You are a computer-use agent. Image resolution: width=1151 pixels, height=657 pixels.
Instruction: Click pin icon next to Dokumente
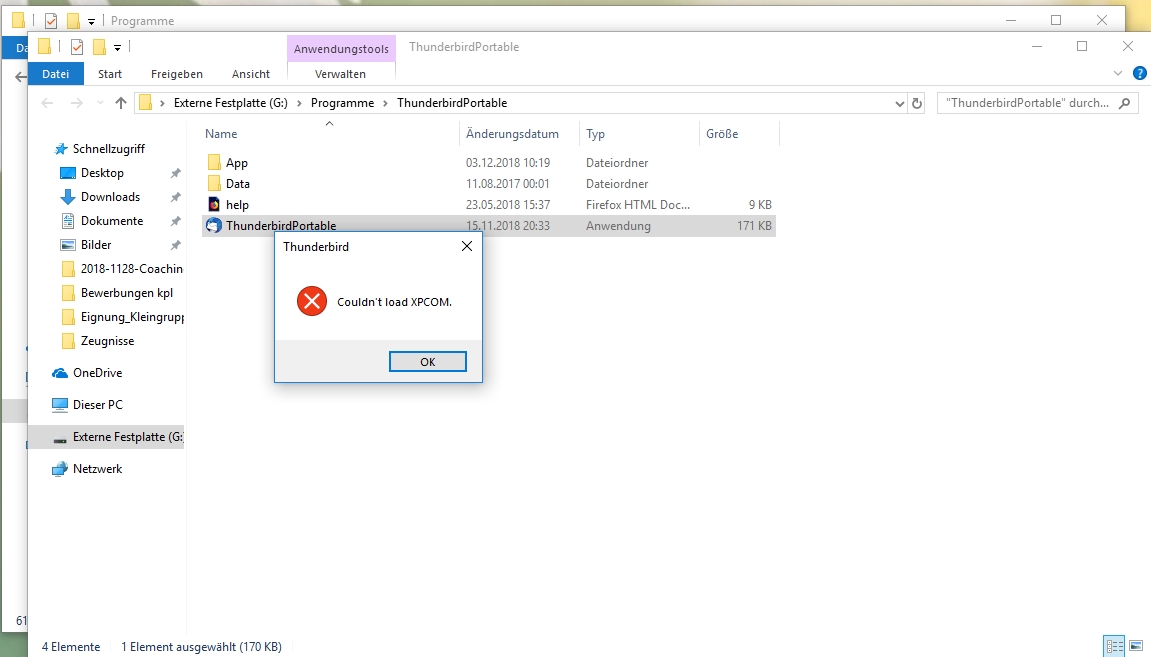(x=175, y=221)
